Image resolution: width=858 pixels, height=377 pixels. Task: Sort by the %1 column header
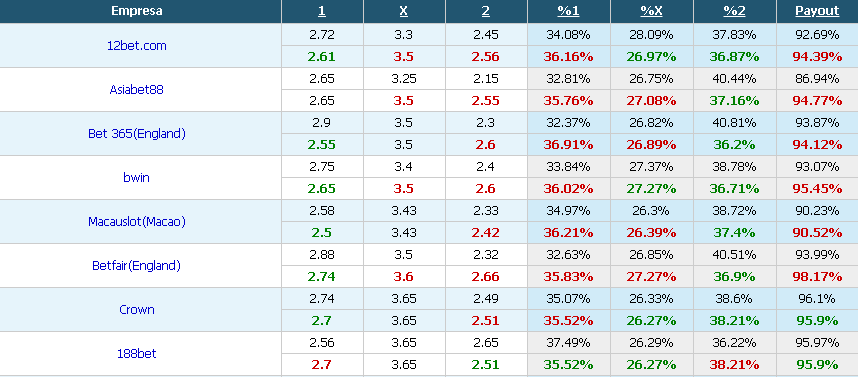569,11
